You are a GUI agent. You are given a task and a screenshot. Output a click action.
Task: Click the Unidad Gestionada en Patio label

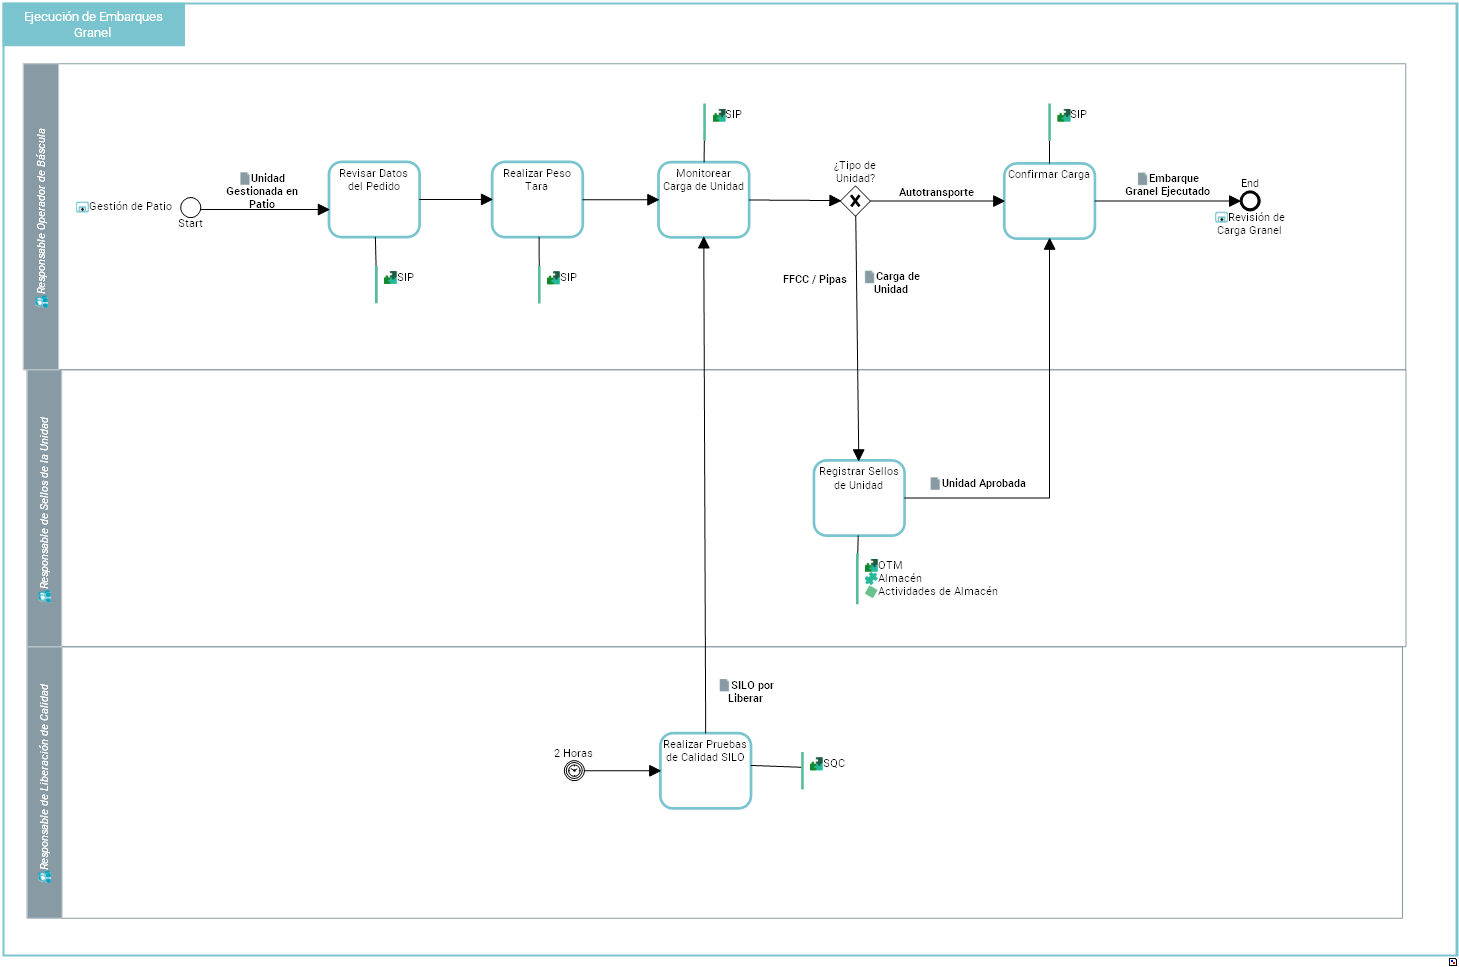pos(262,191)
